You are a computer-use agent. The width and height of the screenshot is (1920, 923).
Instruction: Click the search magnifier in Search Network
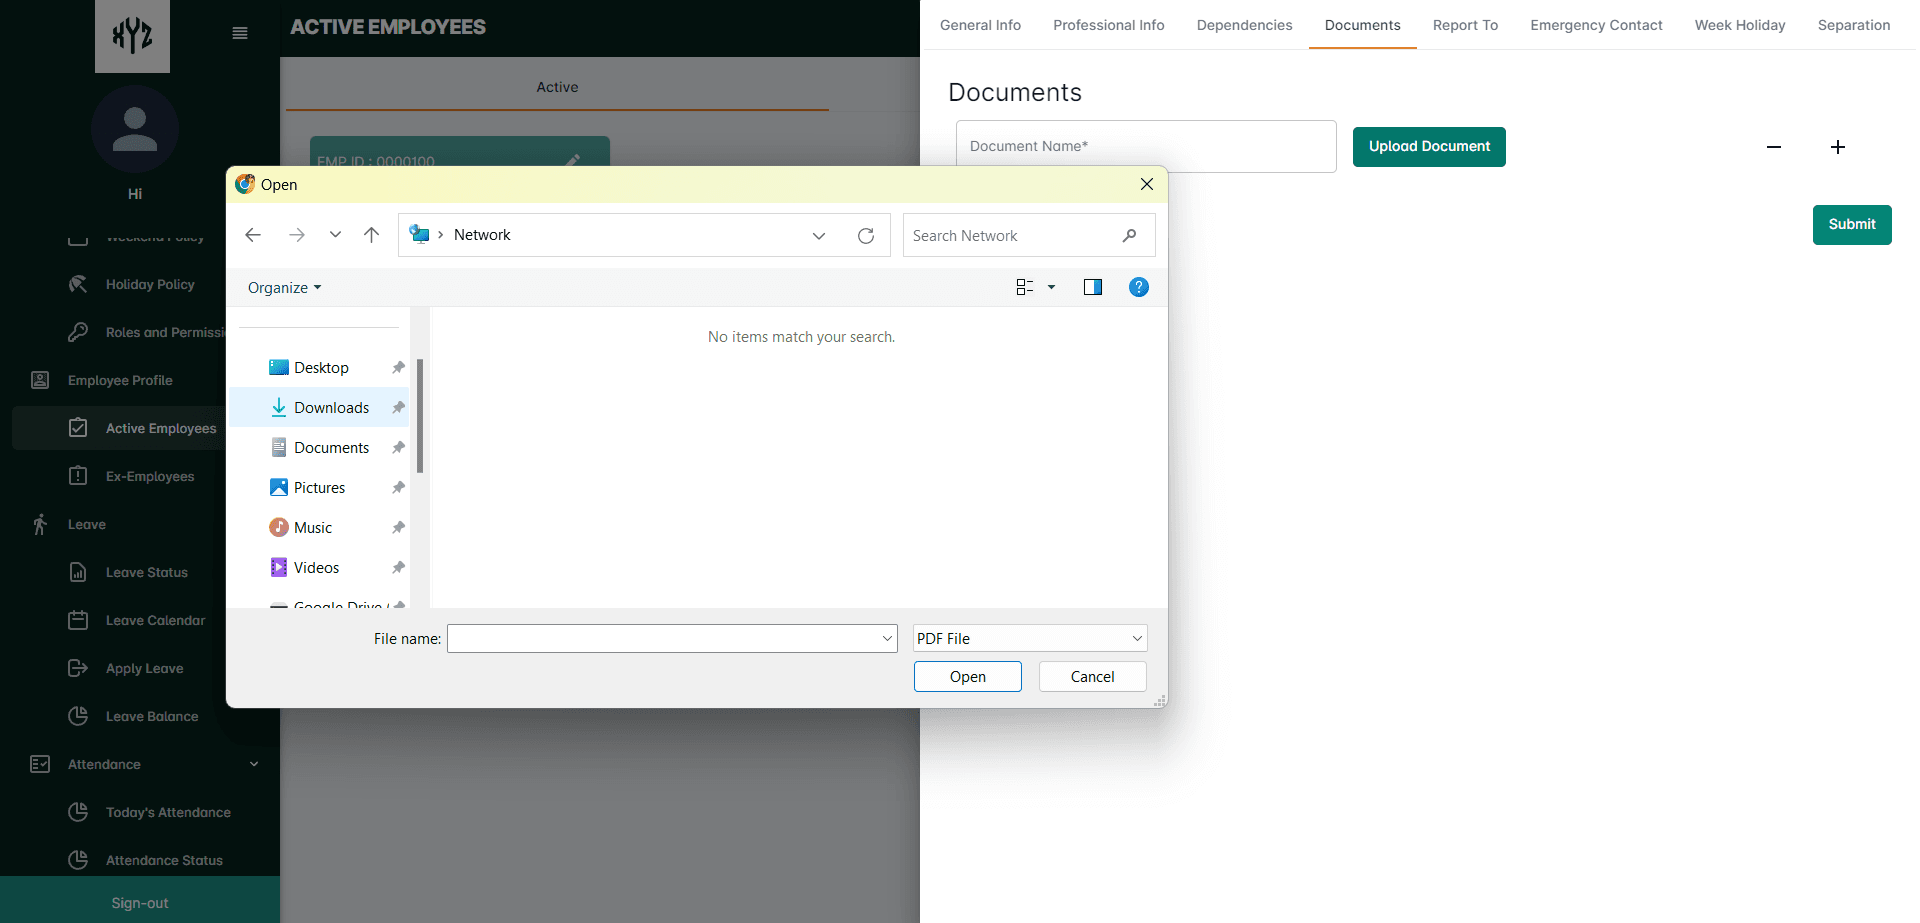coord(1129,236)
